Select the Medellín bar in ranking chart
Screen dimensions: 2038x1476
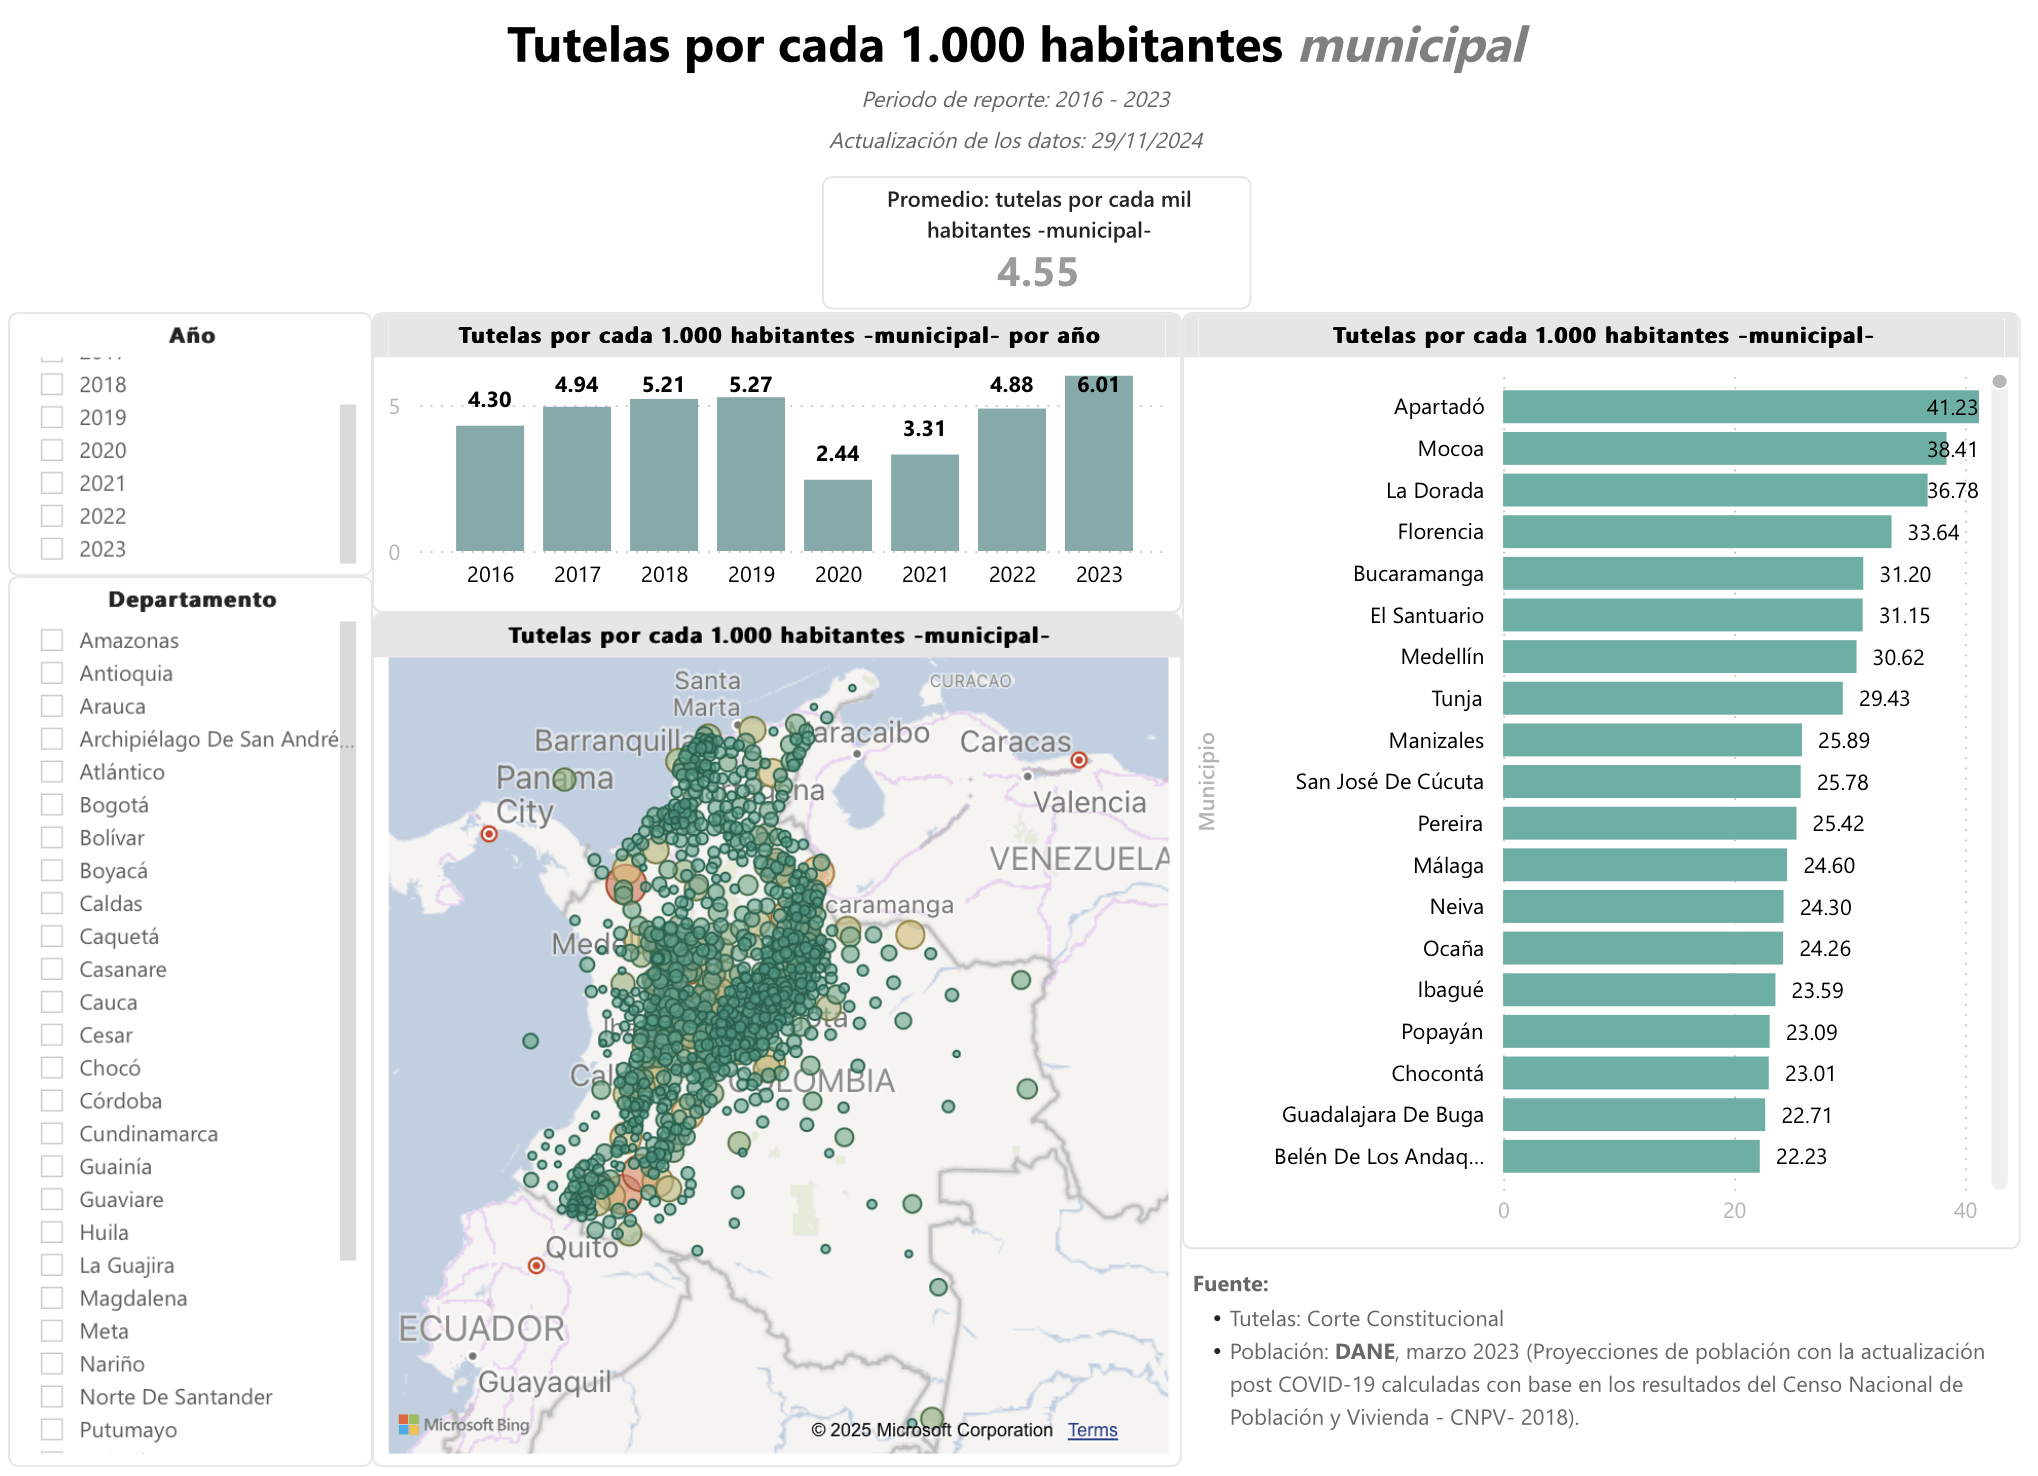point(1679,657)
